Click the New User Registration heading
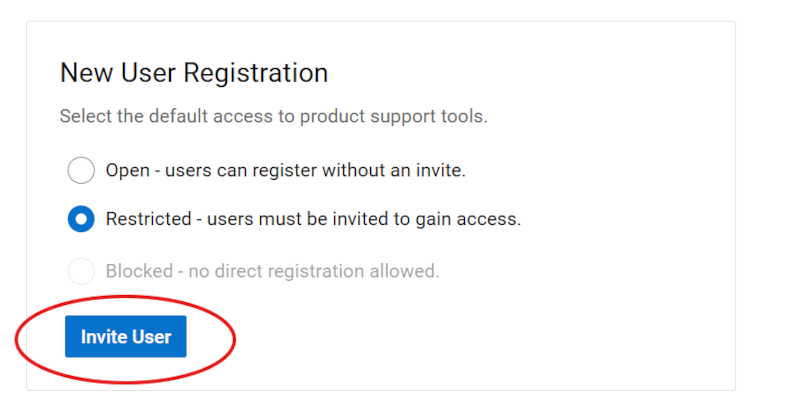Viewport: 800px width, 418px height. click(x=194, y=72)
